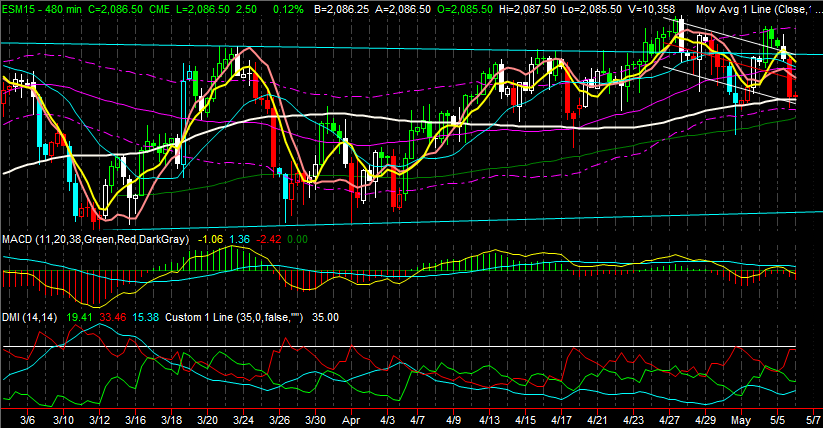Click the 3/10 date on time axis
Viewport: 823px width, 428px height.
(x=64, y=420)
